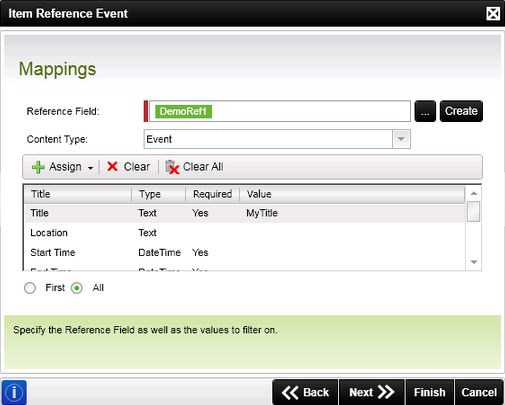Click the Clear All trash icon
Image resolution: width=505 pixels, height=405 pixels.
[x=172, y=167]
